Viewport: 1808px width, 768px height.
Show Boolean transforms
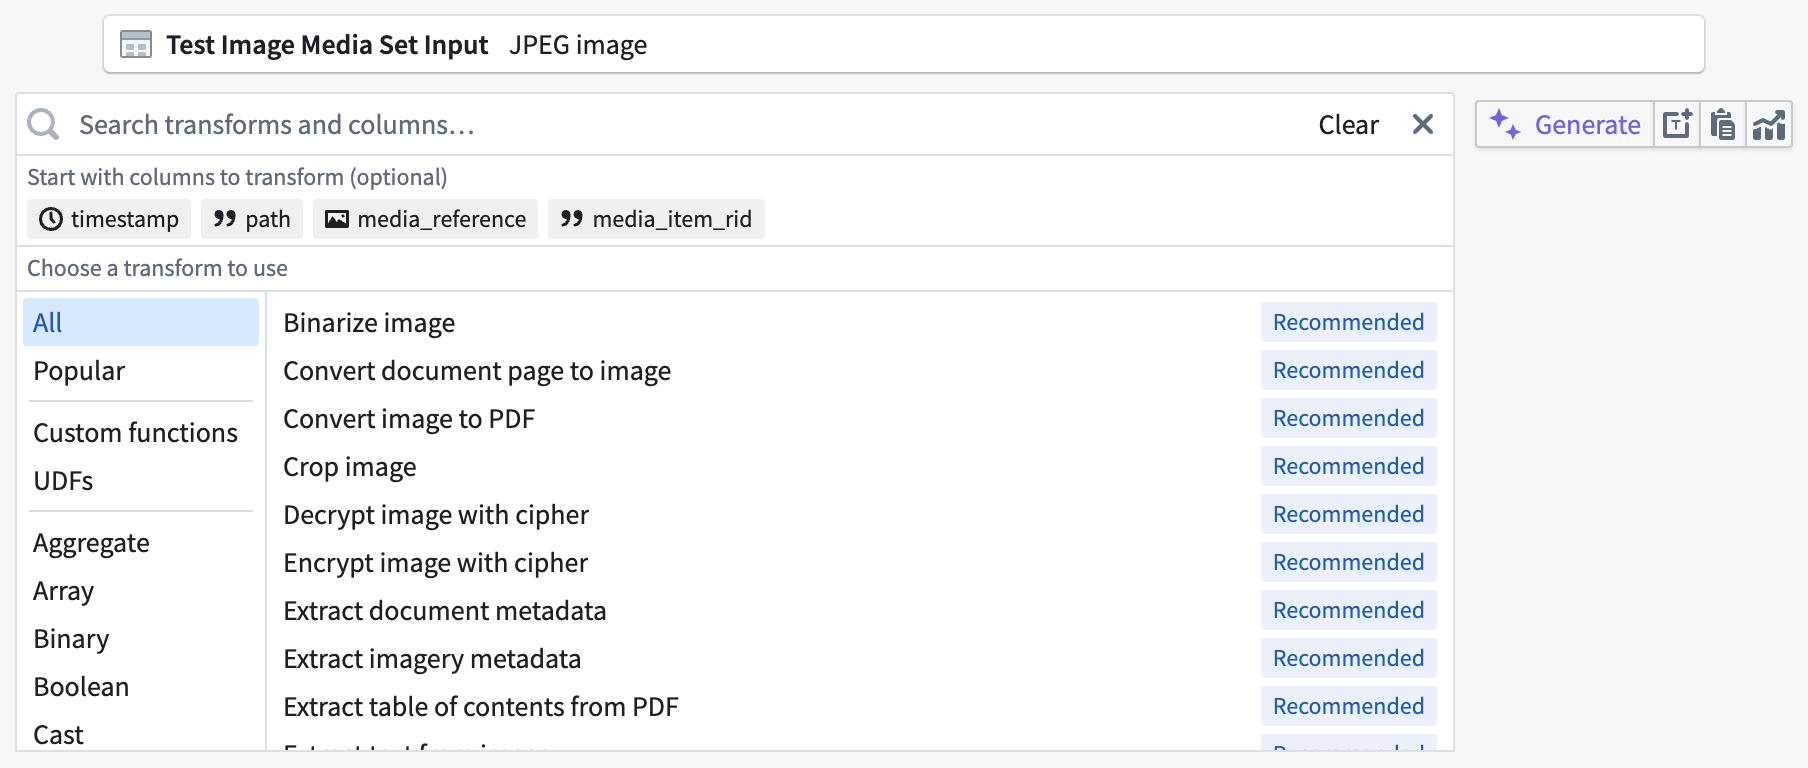click(141, 686)
